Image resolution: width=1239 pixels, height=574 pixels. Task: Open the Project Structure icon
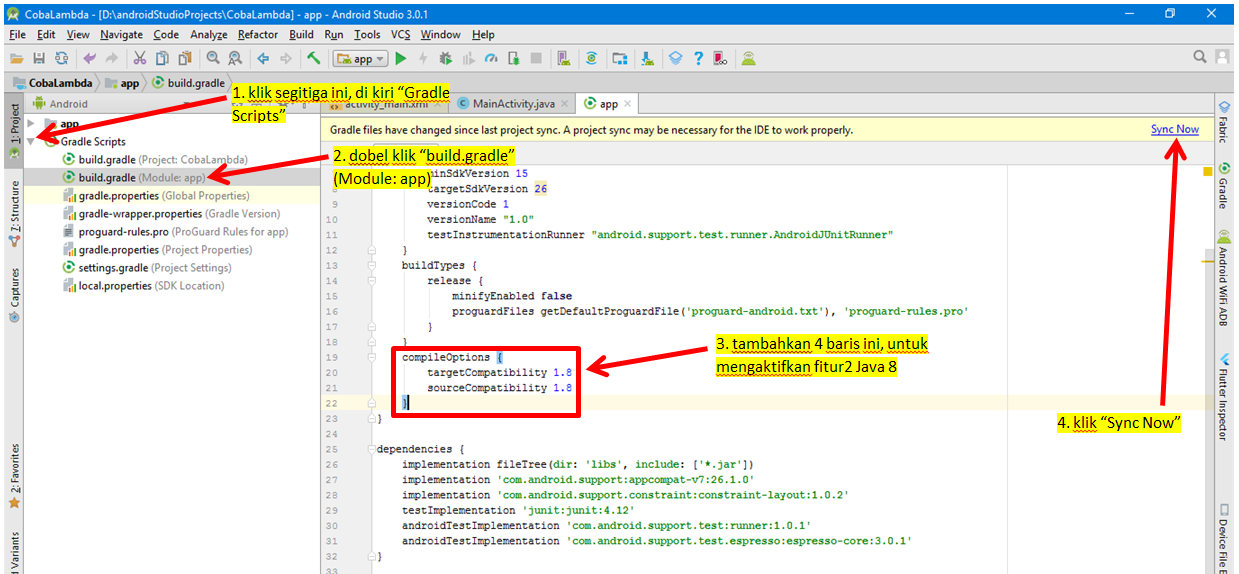620,59
